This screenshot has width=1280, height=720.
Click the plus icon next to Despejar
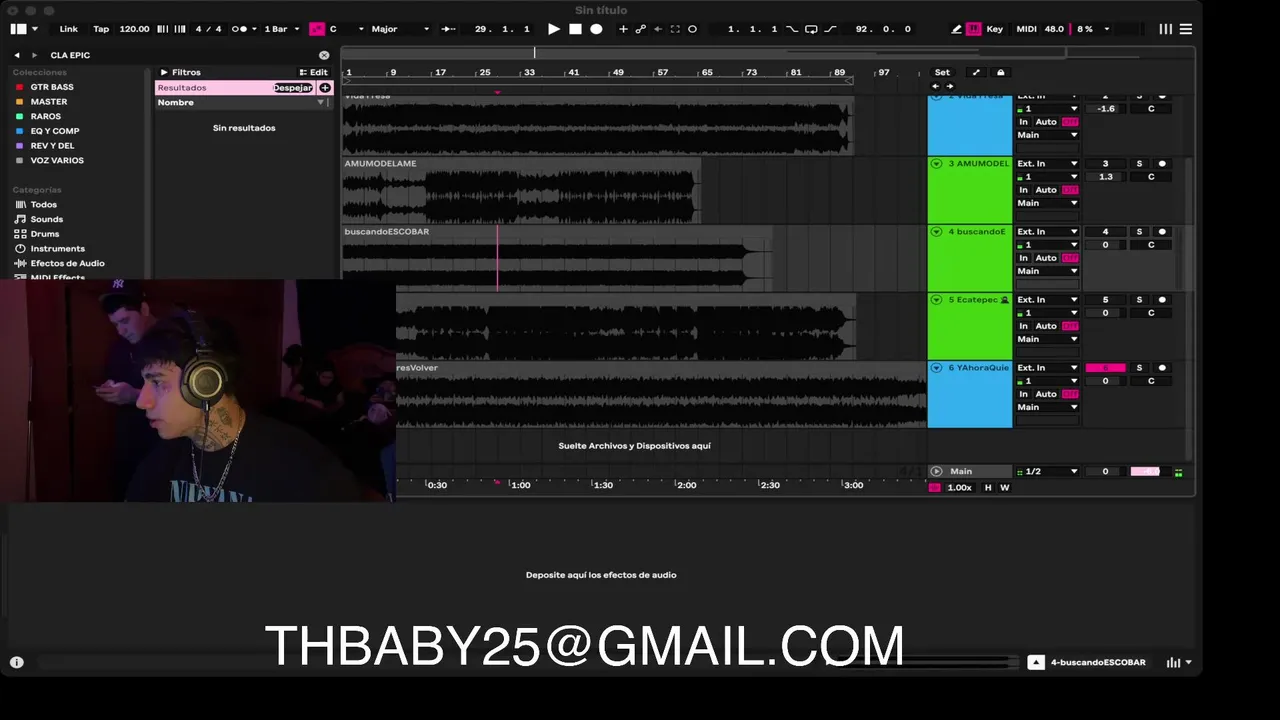coord(325,88)
